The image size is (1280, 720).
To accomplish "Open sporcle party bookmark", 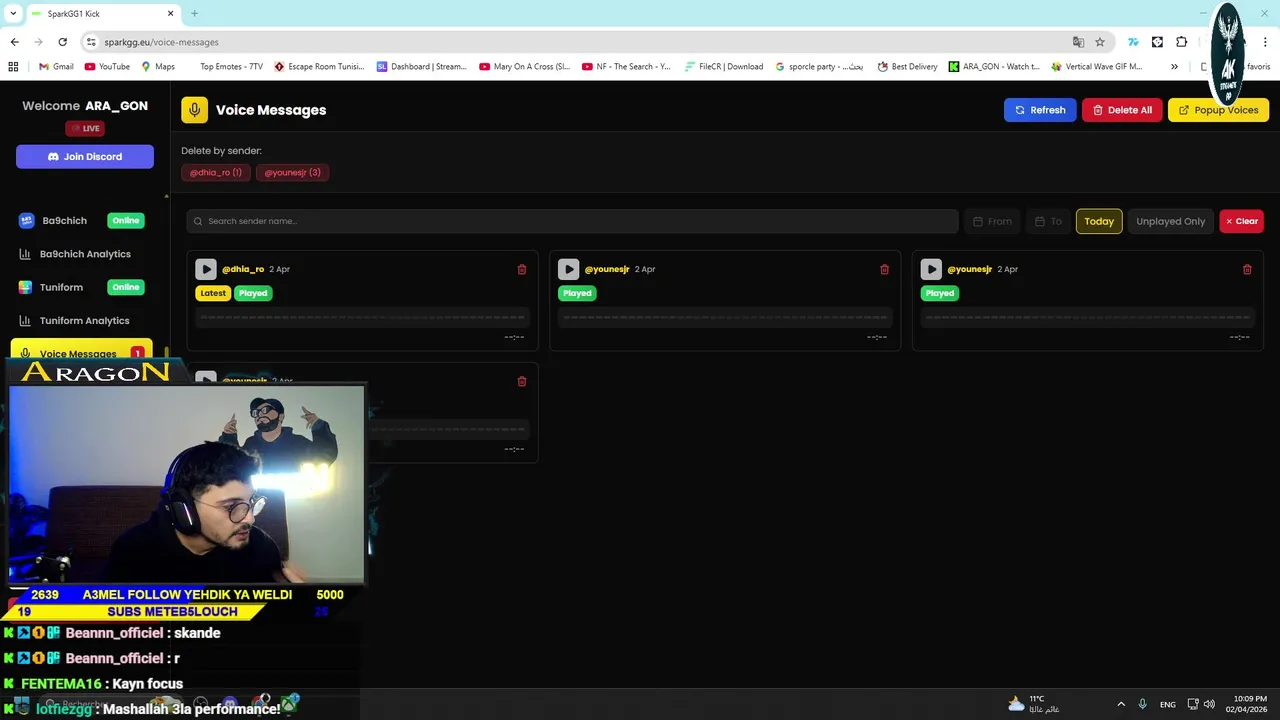I will (820, 67).
